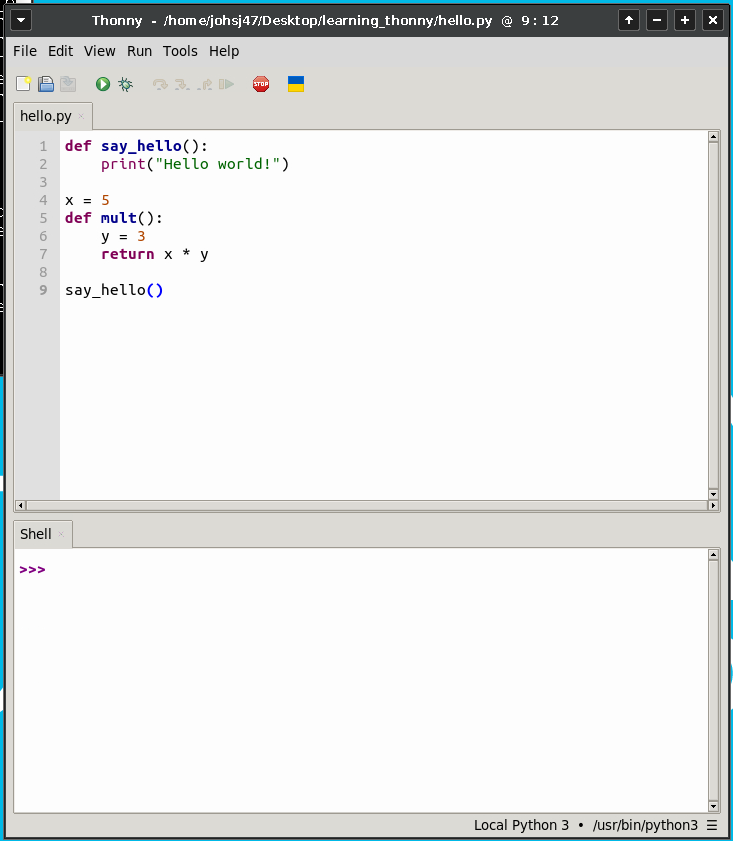This screenshot has height=841, width=733.
Task: Create a new file with toolbar icon
Action: tap(23, 84)
